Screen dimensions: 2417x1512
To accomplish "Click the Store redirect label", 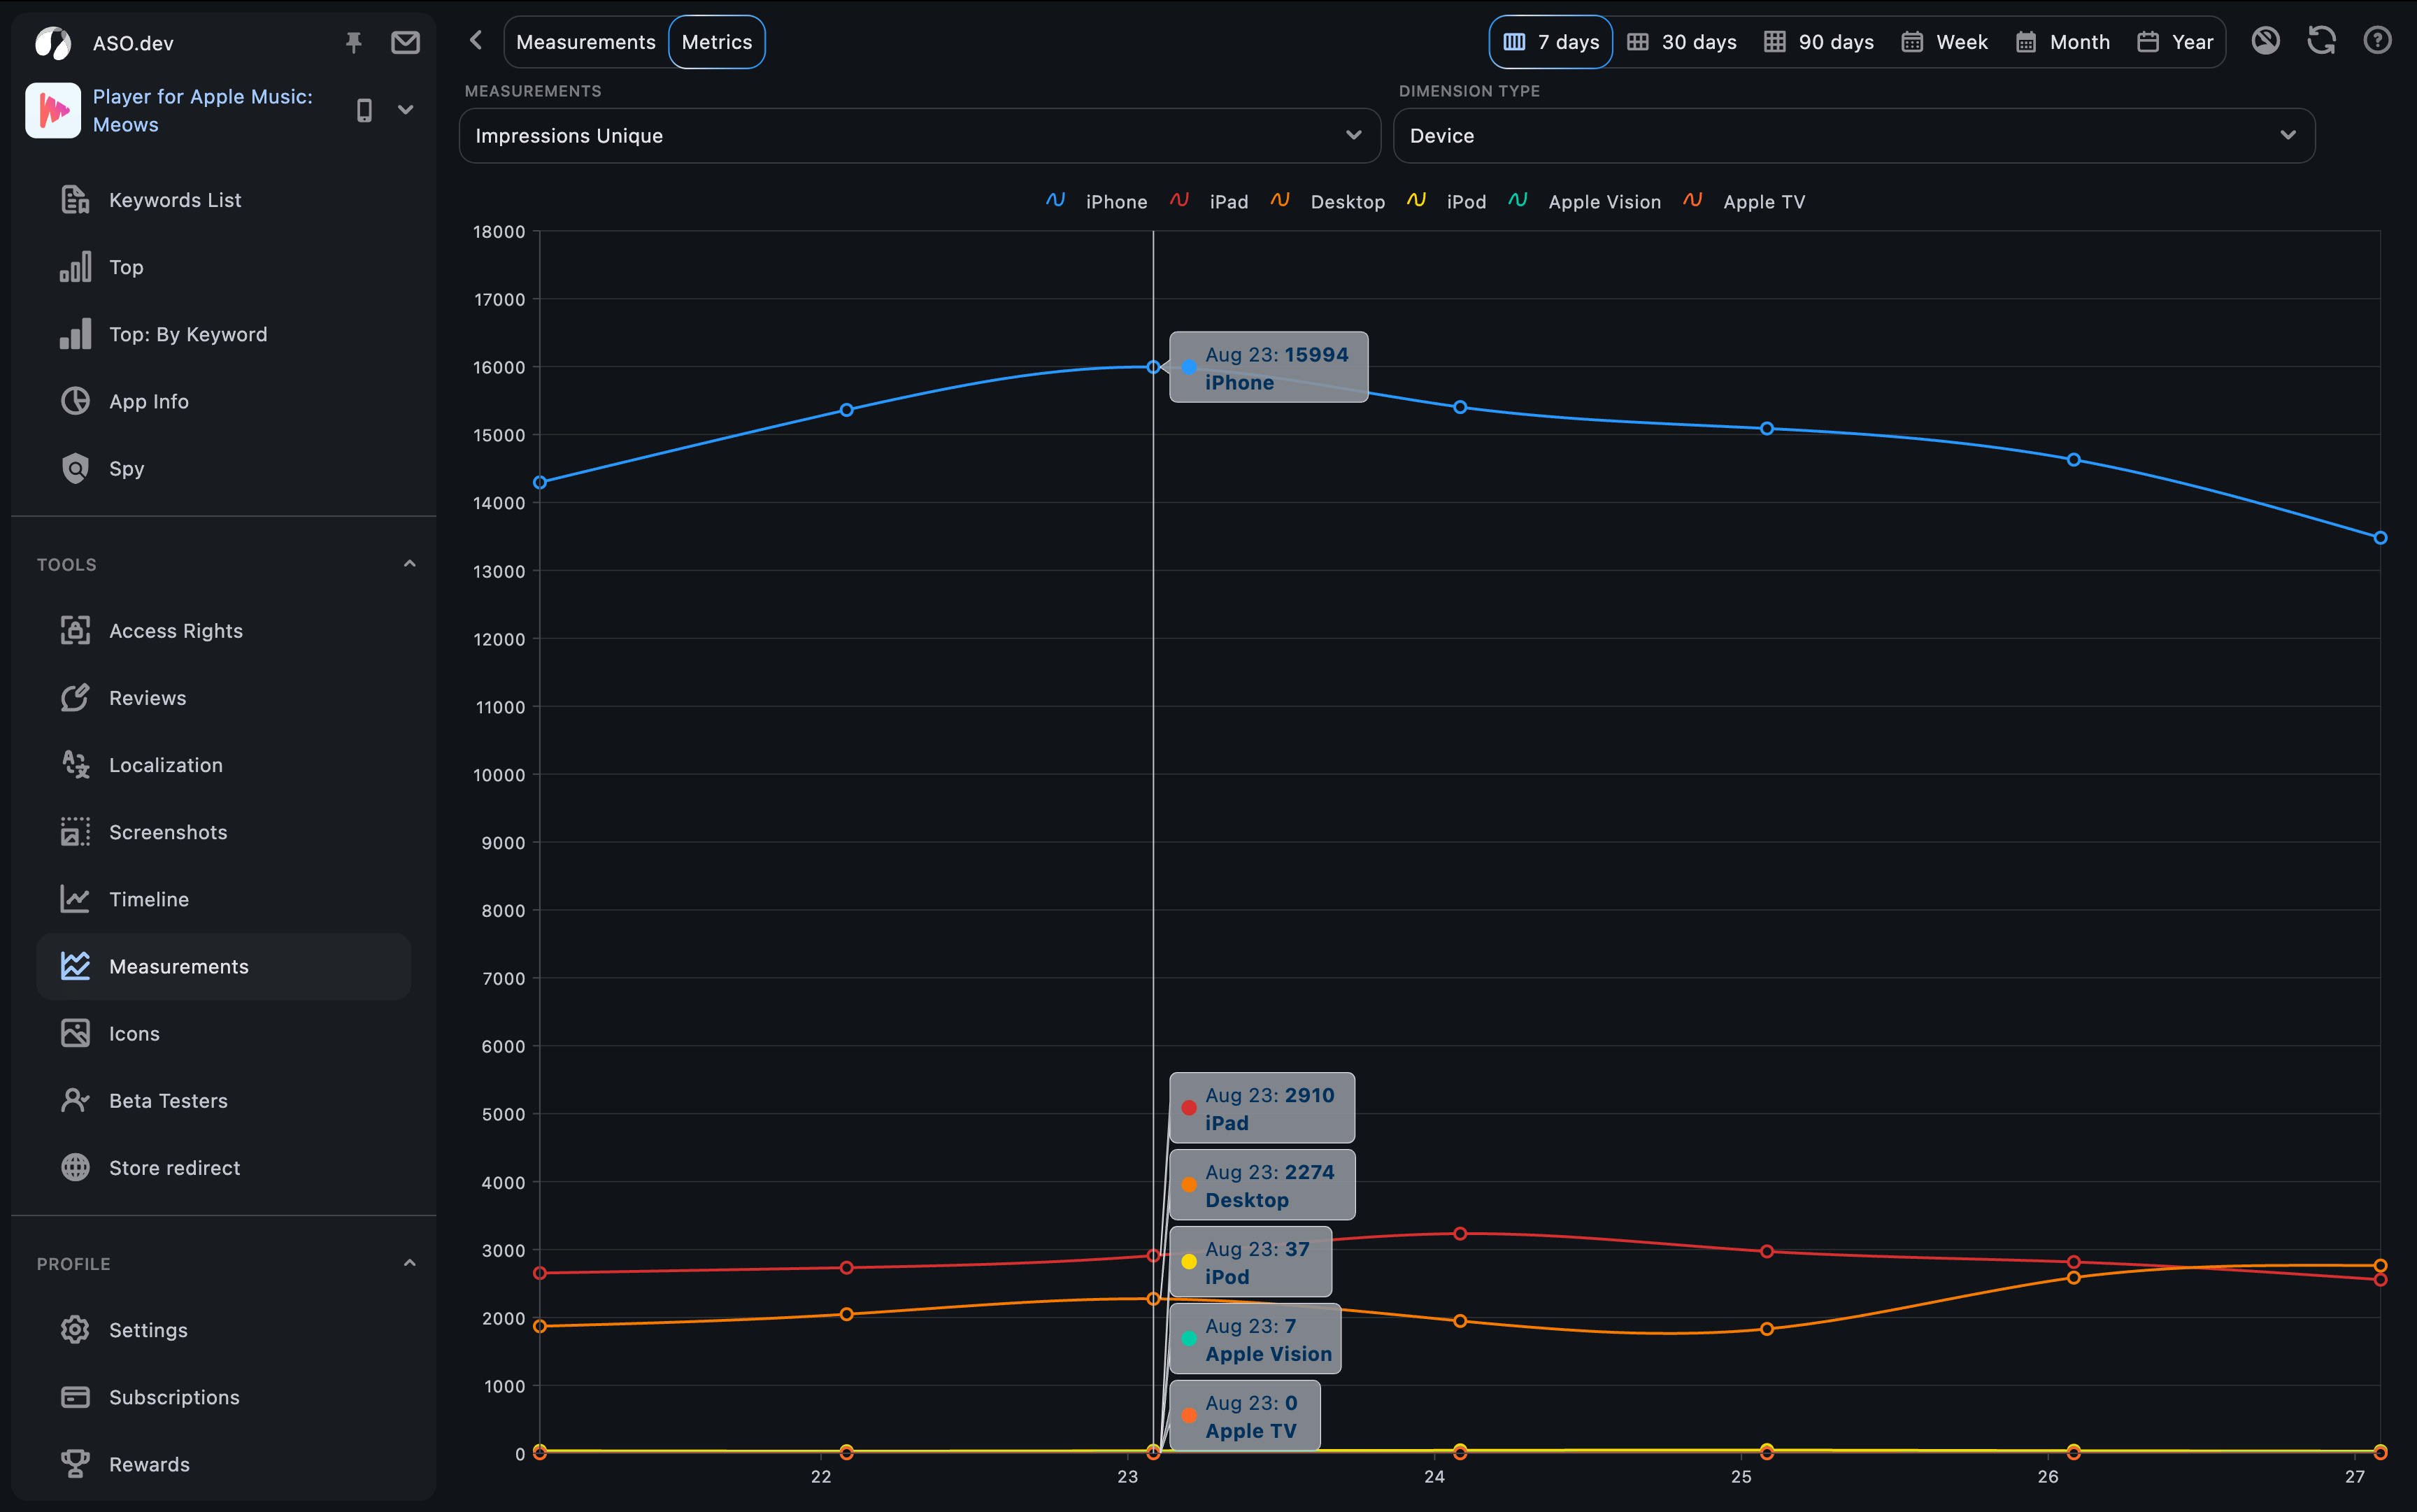I will pos(174,1168).
